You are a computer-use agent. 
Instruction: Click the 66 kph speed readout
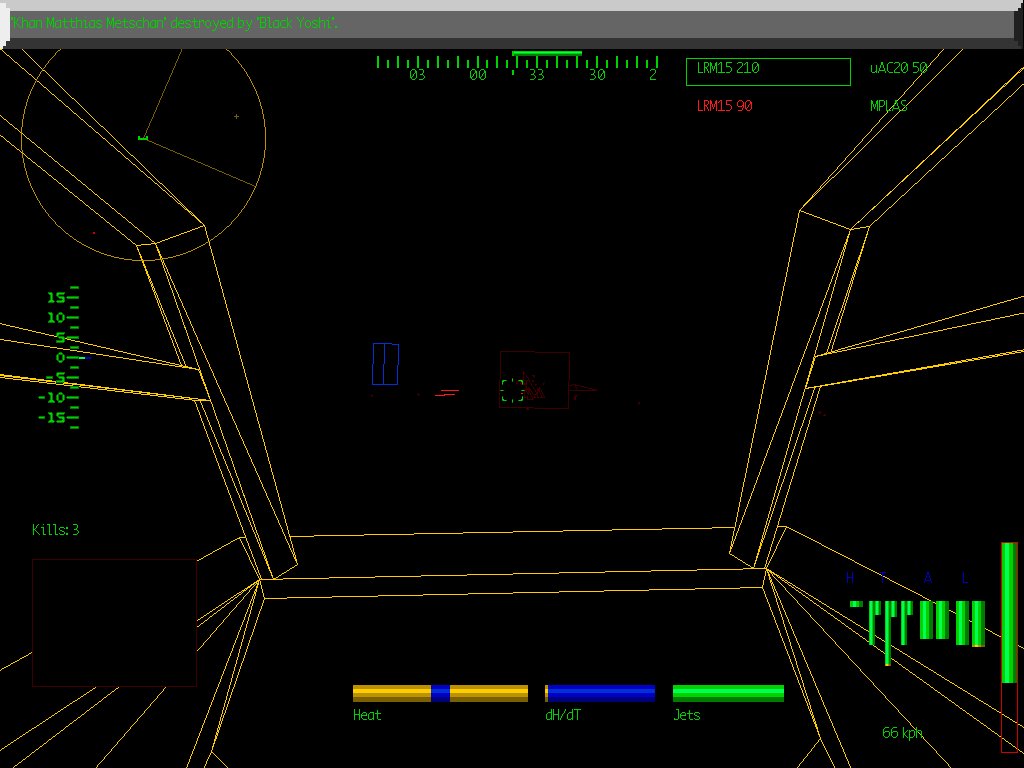901,733
